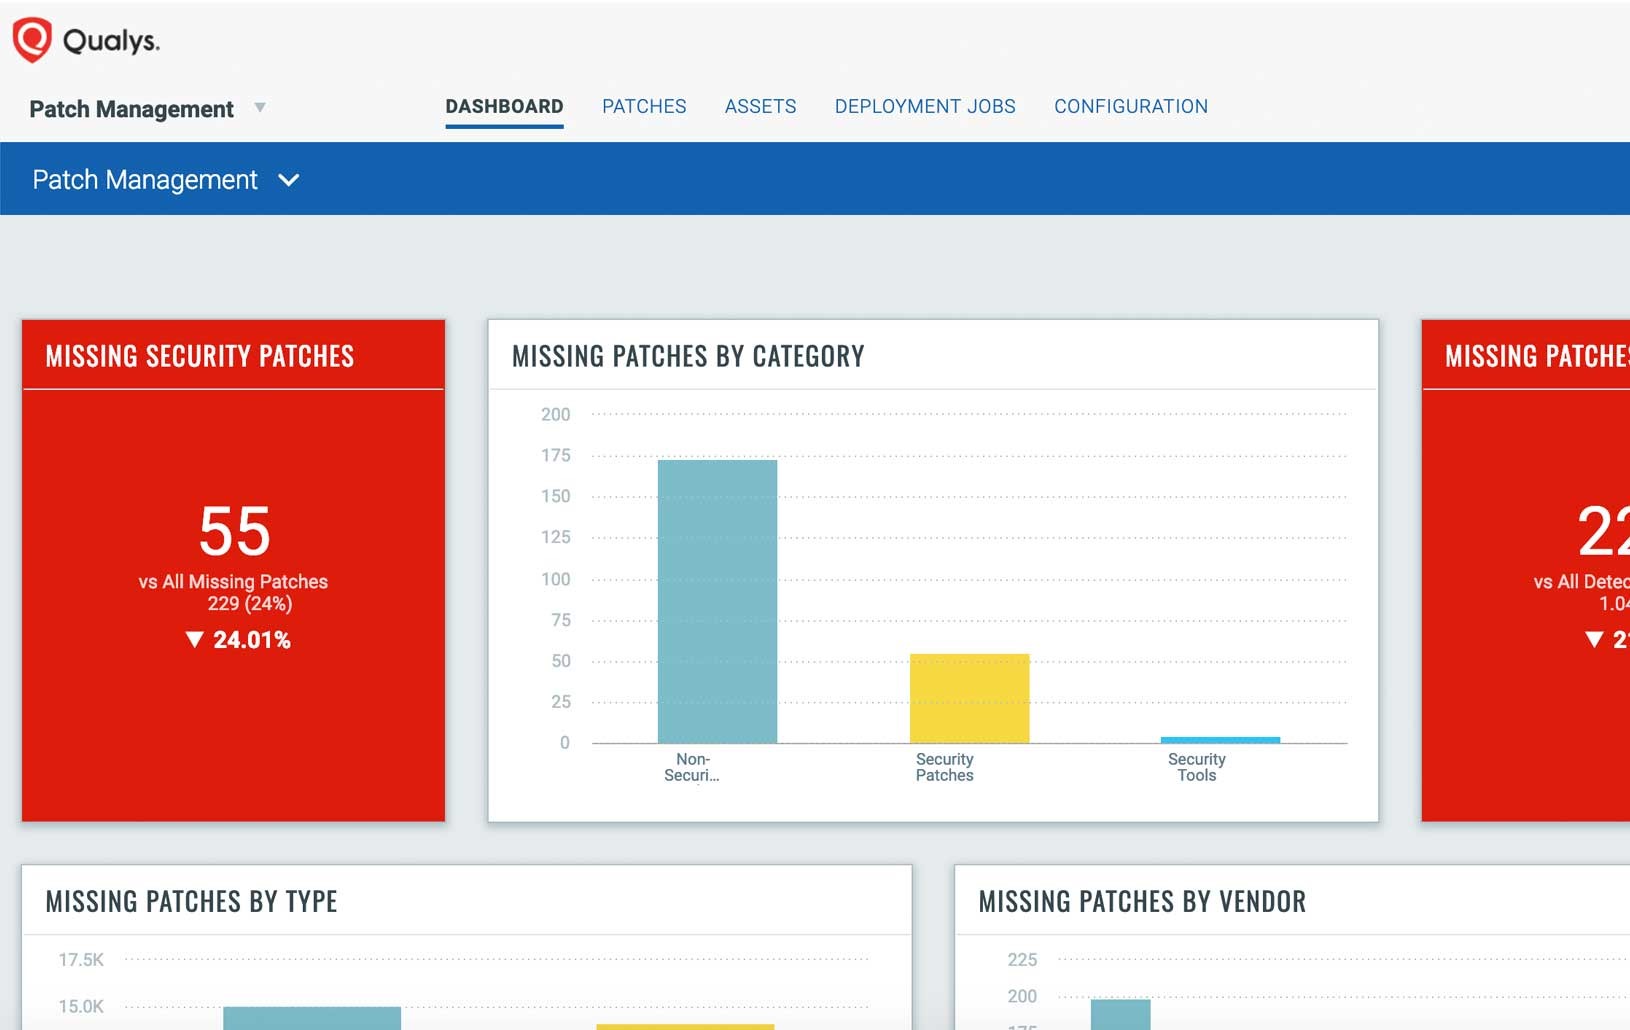Click the Missing Patches By Vendor title
Image resolution: width=1630 pixels, height=1030 pixels.
point(1142,902)
